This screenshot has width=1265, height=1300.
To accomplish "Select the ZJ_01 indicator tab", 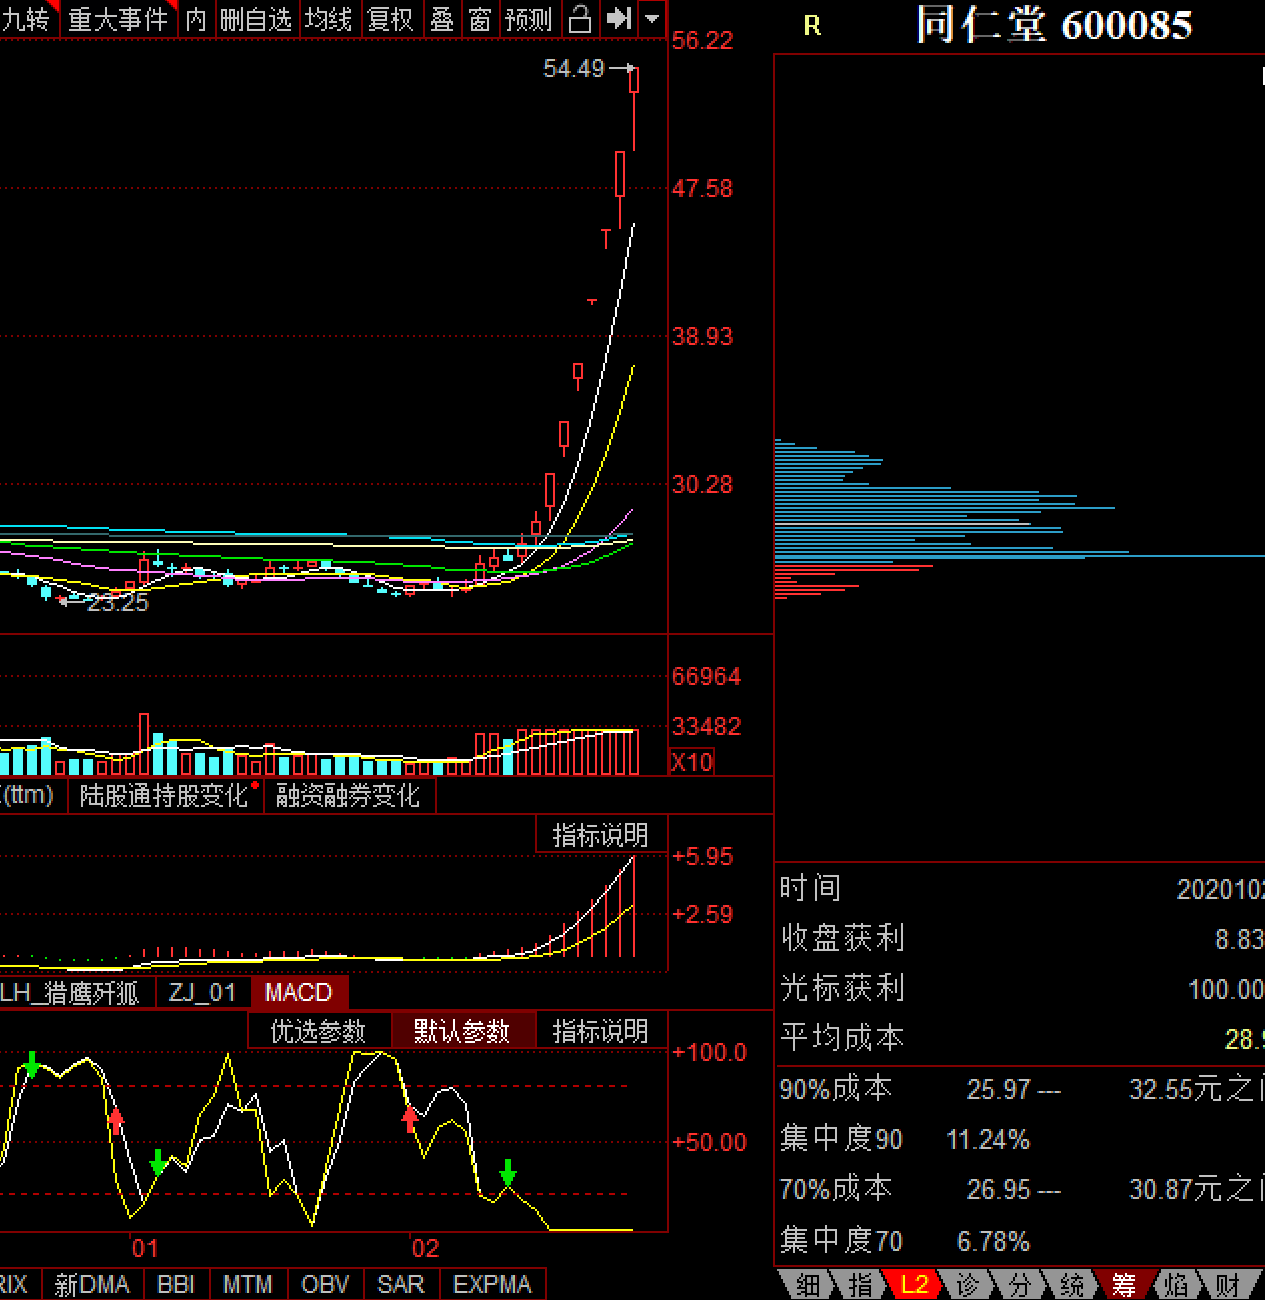I will pyautogui.click(x=203, y=993).
